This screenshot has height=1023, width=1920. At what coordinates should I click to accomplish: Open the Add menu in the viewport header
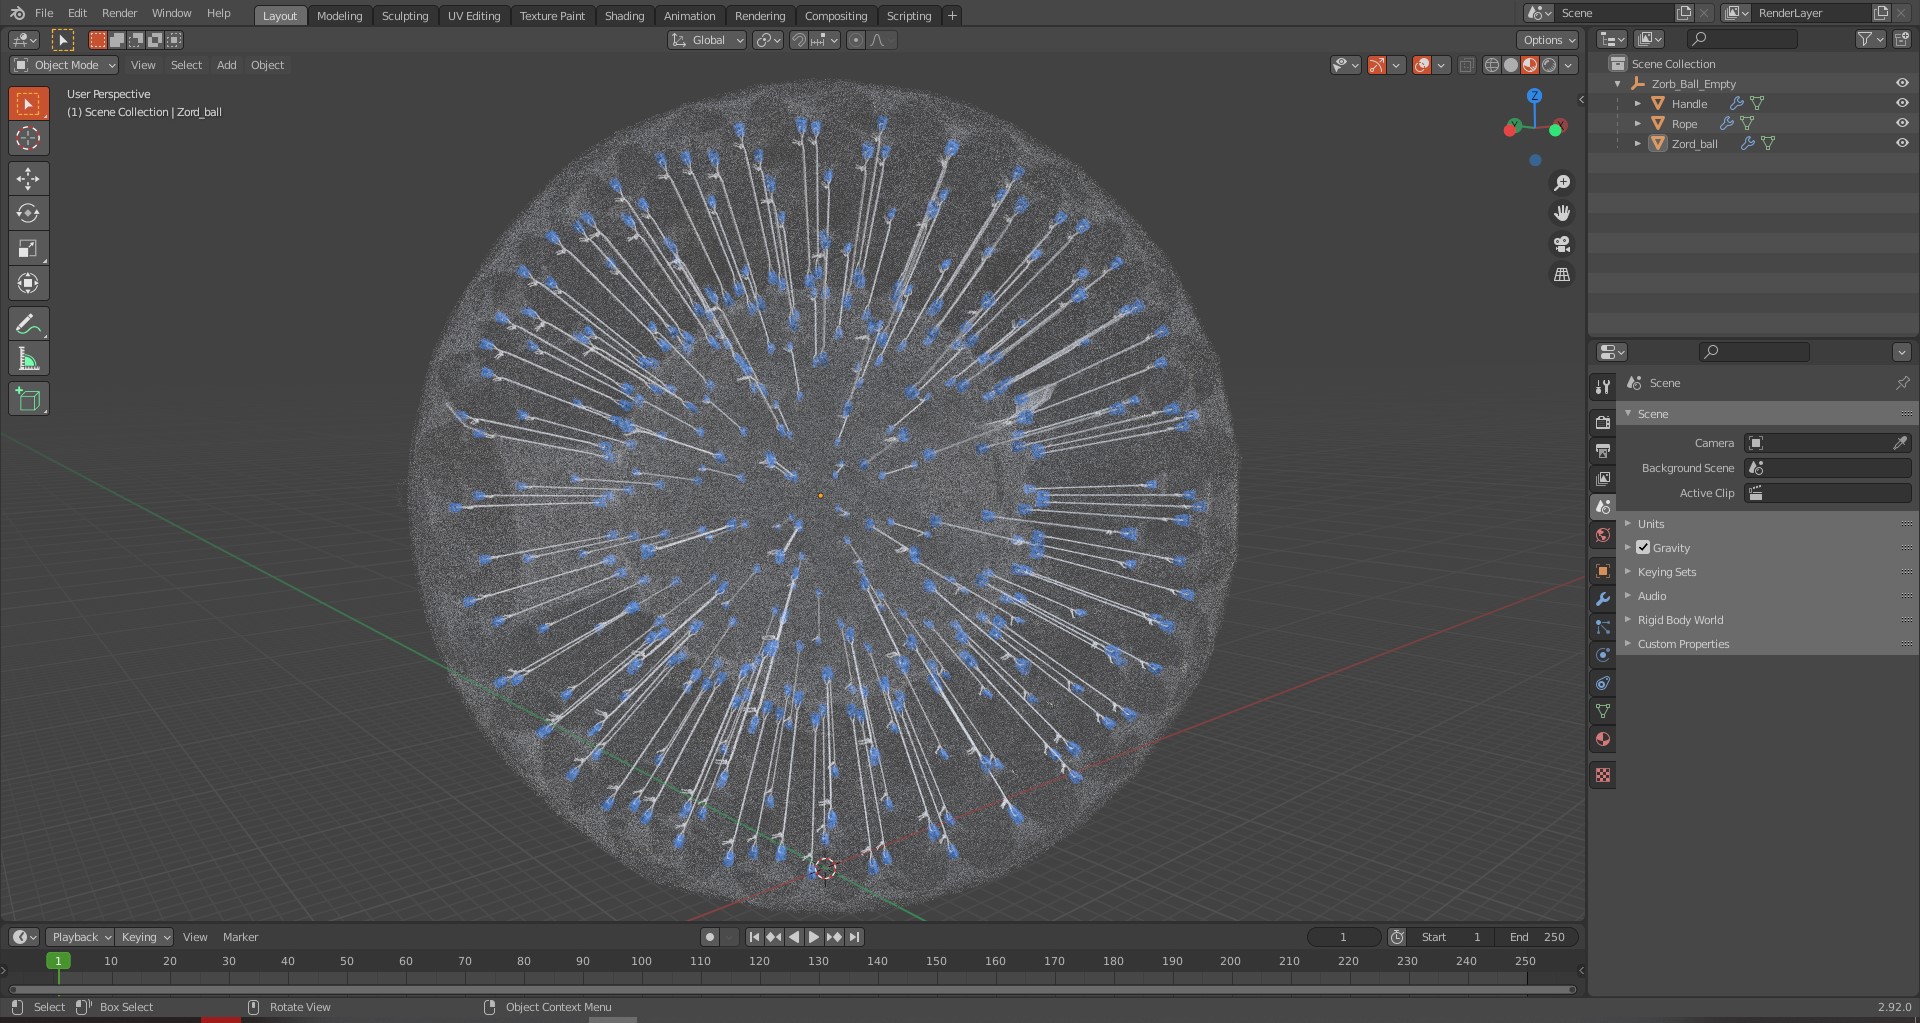click(x=227, y=65)
